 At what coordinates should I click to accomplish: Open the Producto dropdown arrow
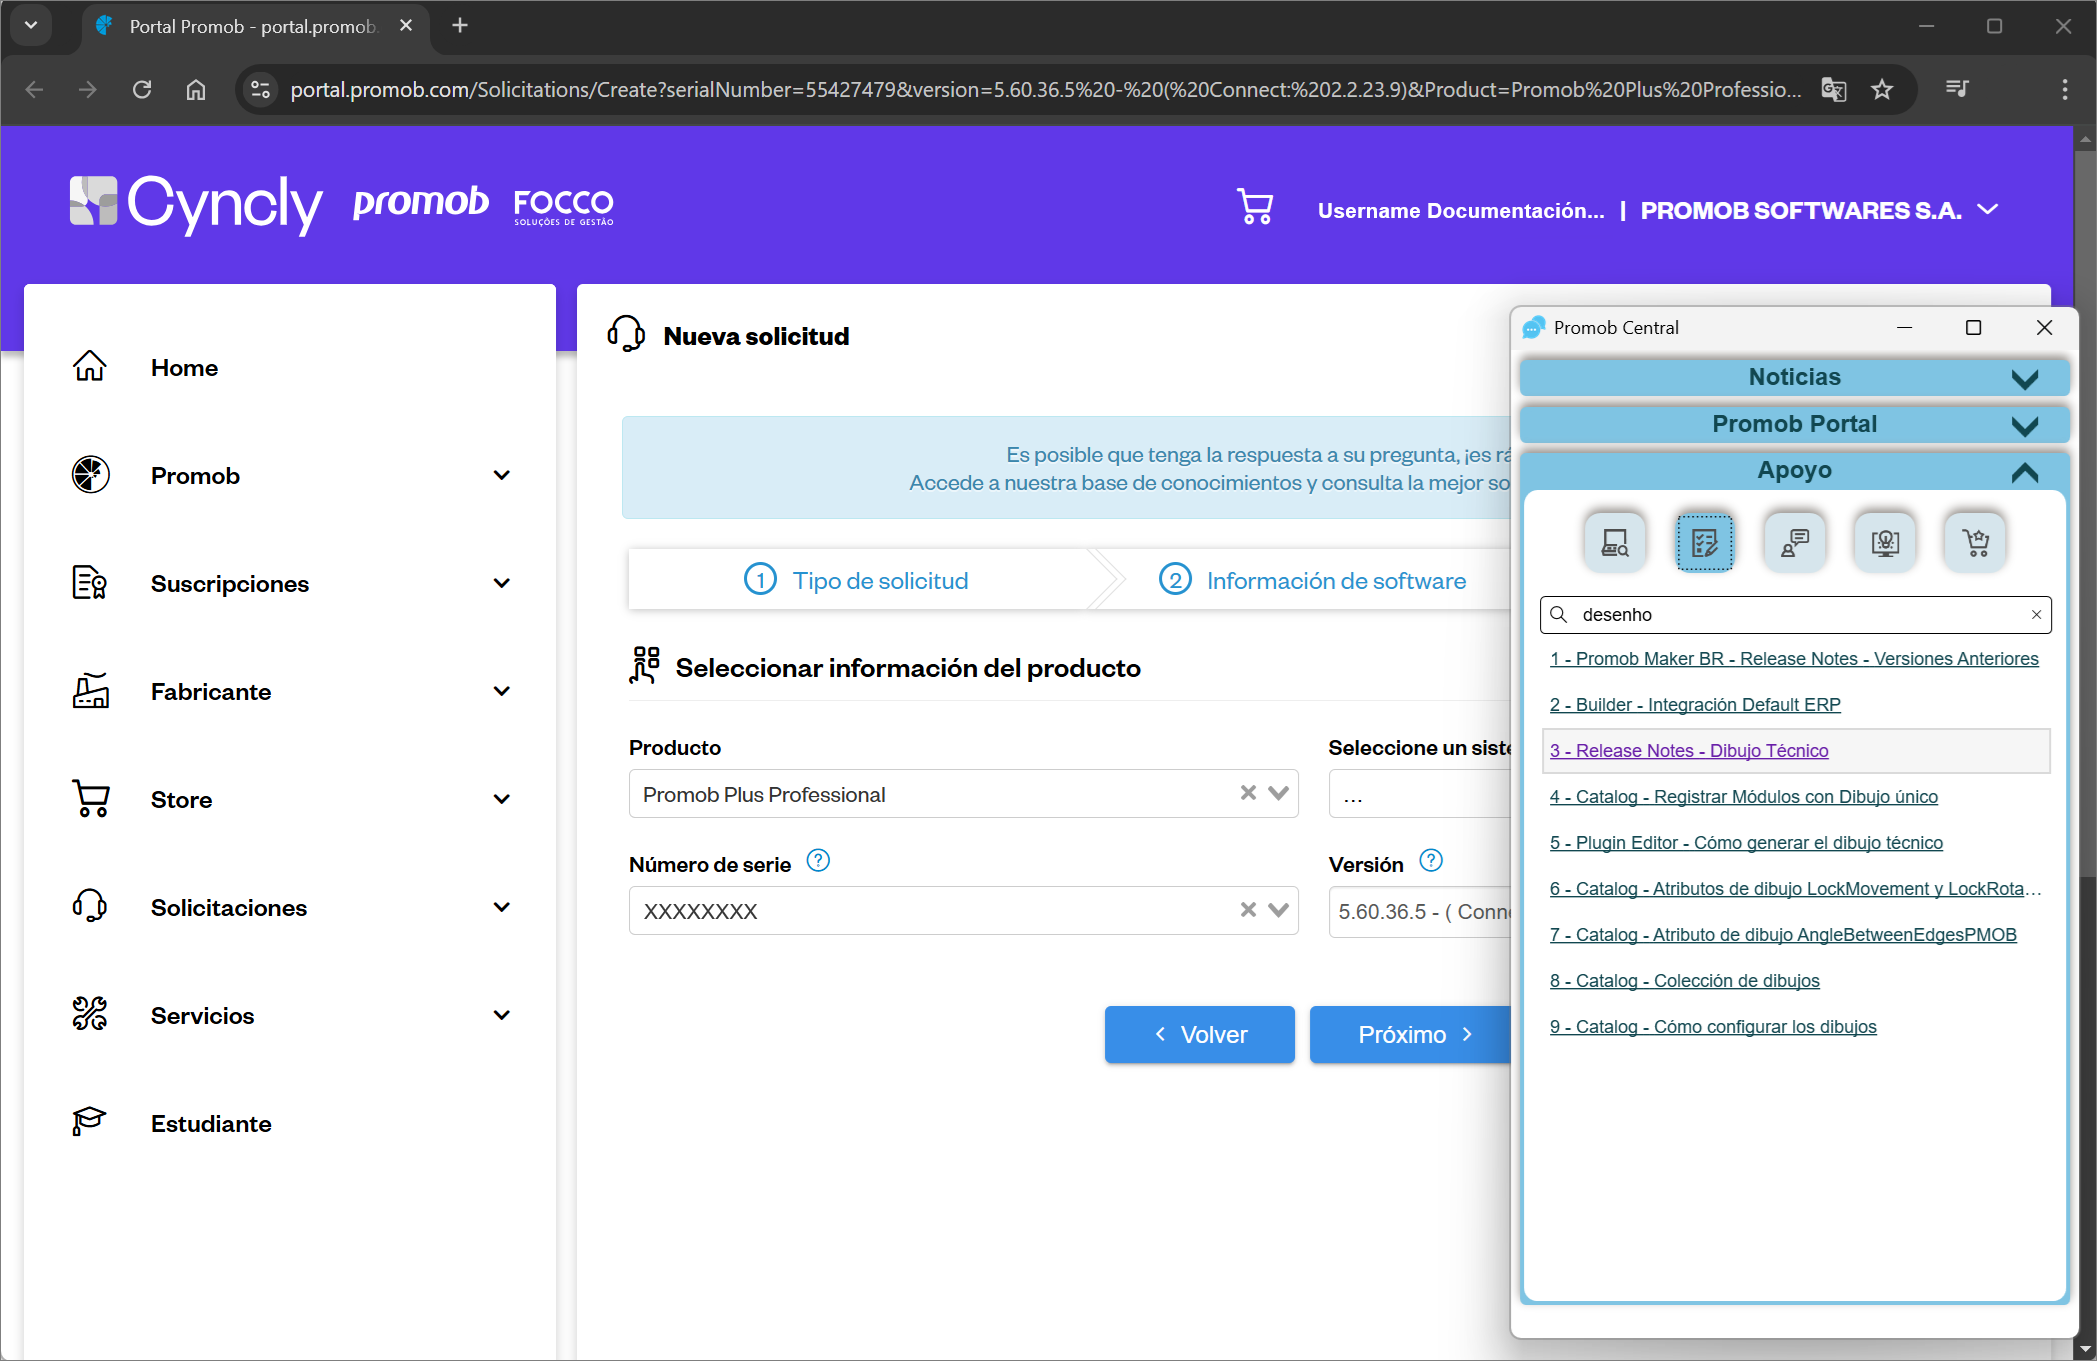click(x=1278, y=793)
